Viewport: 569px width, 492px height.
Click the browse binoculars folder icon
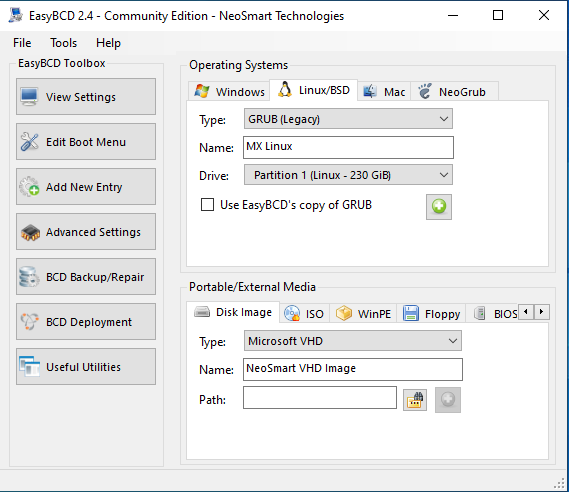pyautogui.click(x=415, y=400)
